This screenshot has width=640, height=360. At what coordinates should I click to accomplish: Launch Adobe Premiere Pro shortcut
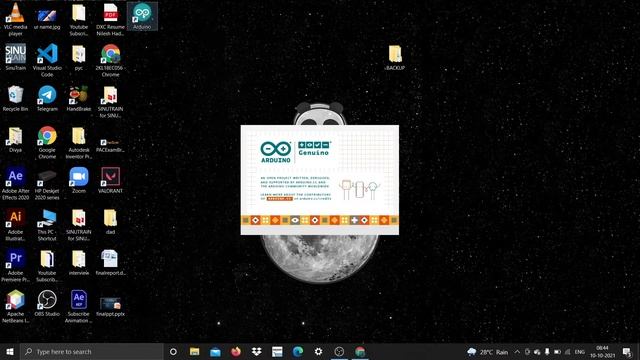pyautogui.click(x=16, y=265)
